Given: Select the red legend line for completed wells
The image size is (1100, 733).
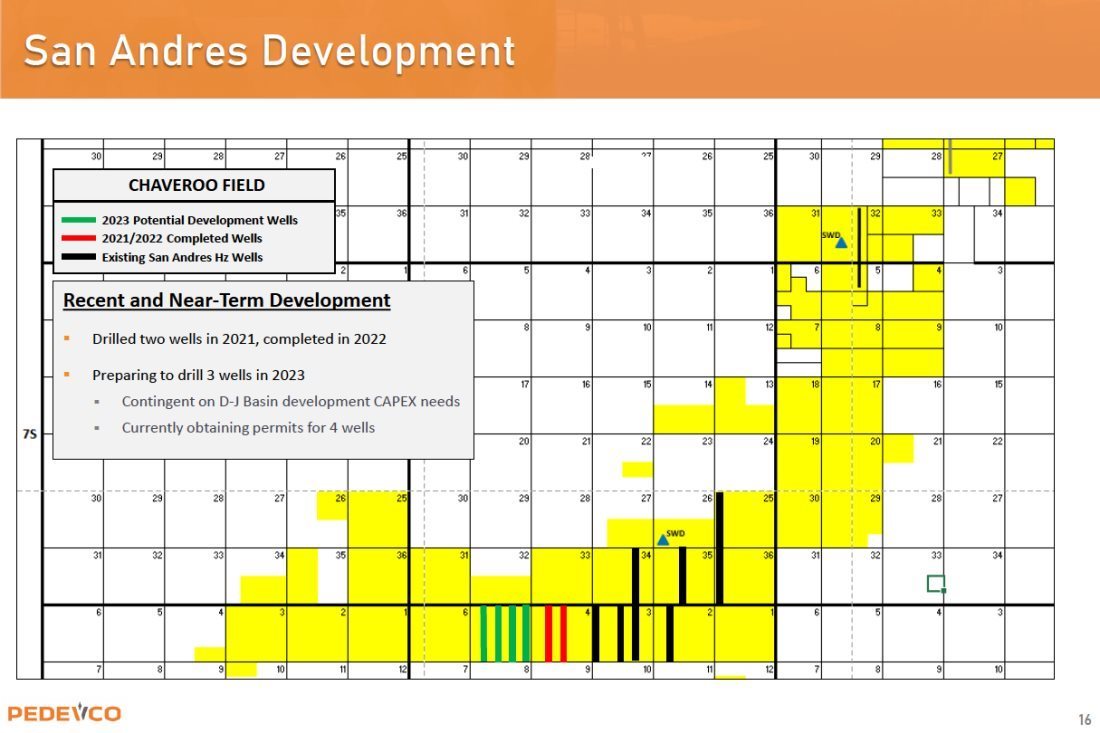Looking at the screenshot, I should coord(78,239).
